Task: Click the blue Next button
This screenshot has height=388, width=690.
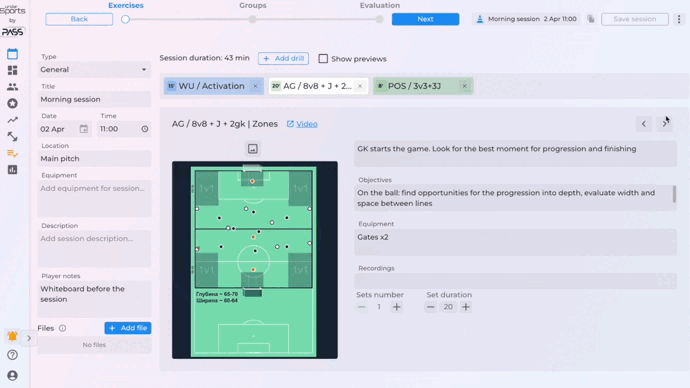Action: pyautogui.click(x=426, y=19)
